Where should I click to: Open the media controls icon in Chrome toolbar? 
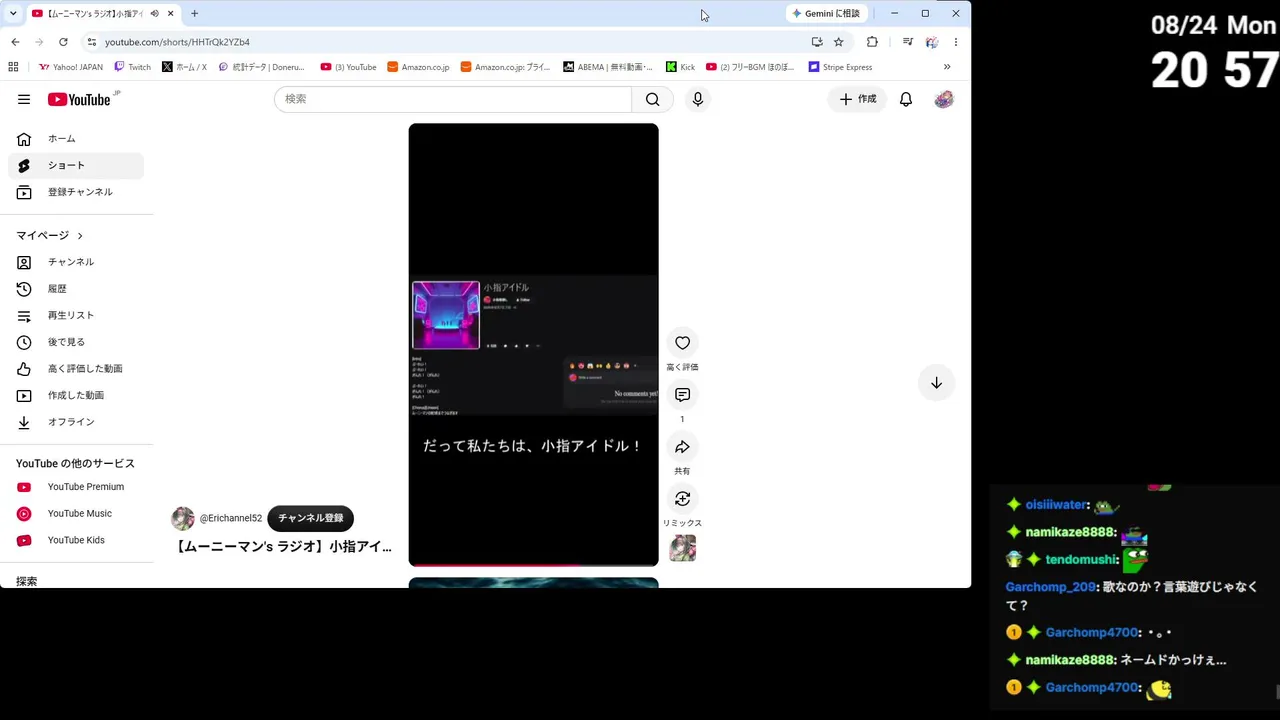(908, 42)
